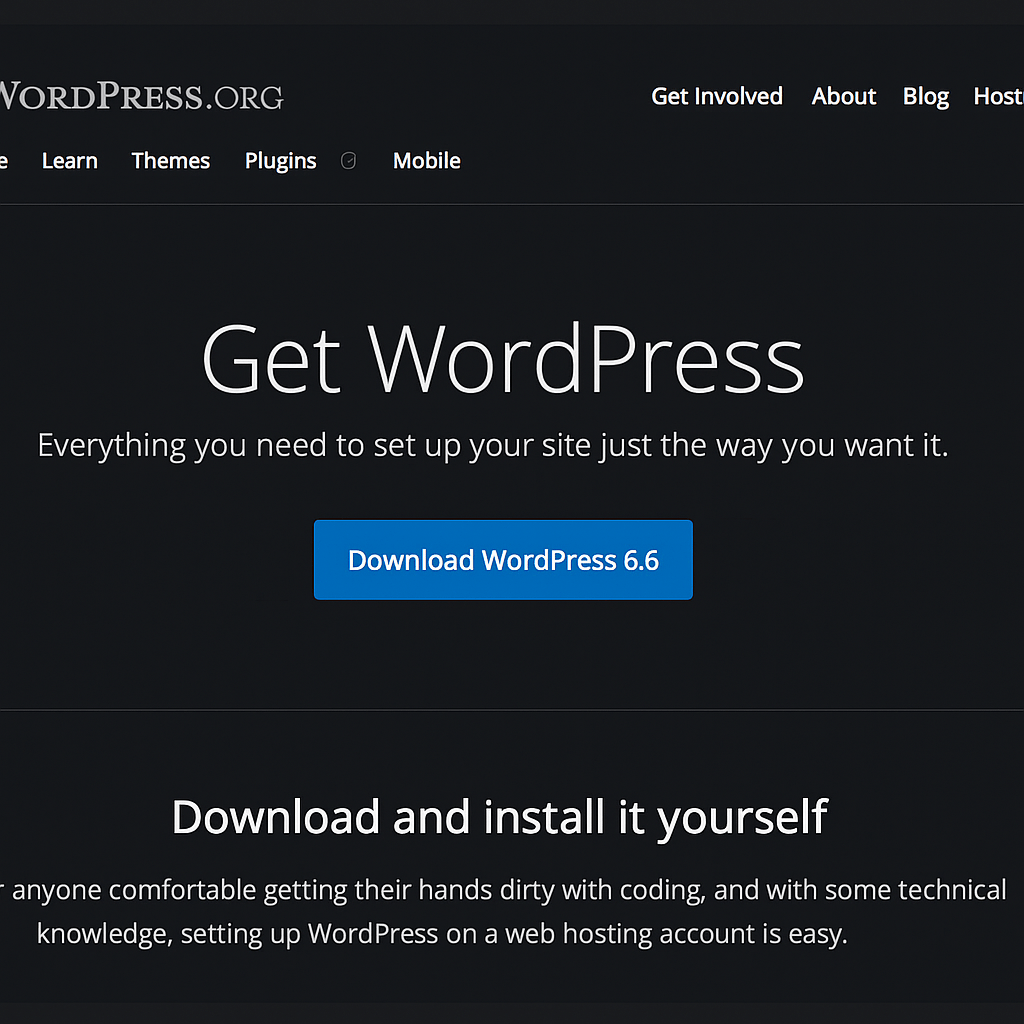
Task: Click the divider line under the navigation bar
Action: [512, 204]
